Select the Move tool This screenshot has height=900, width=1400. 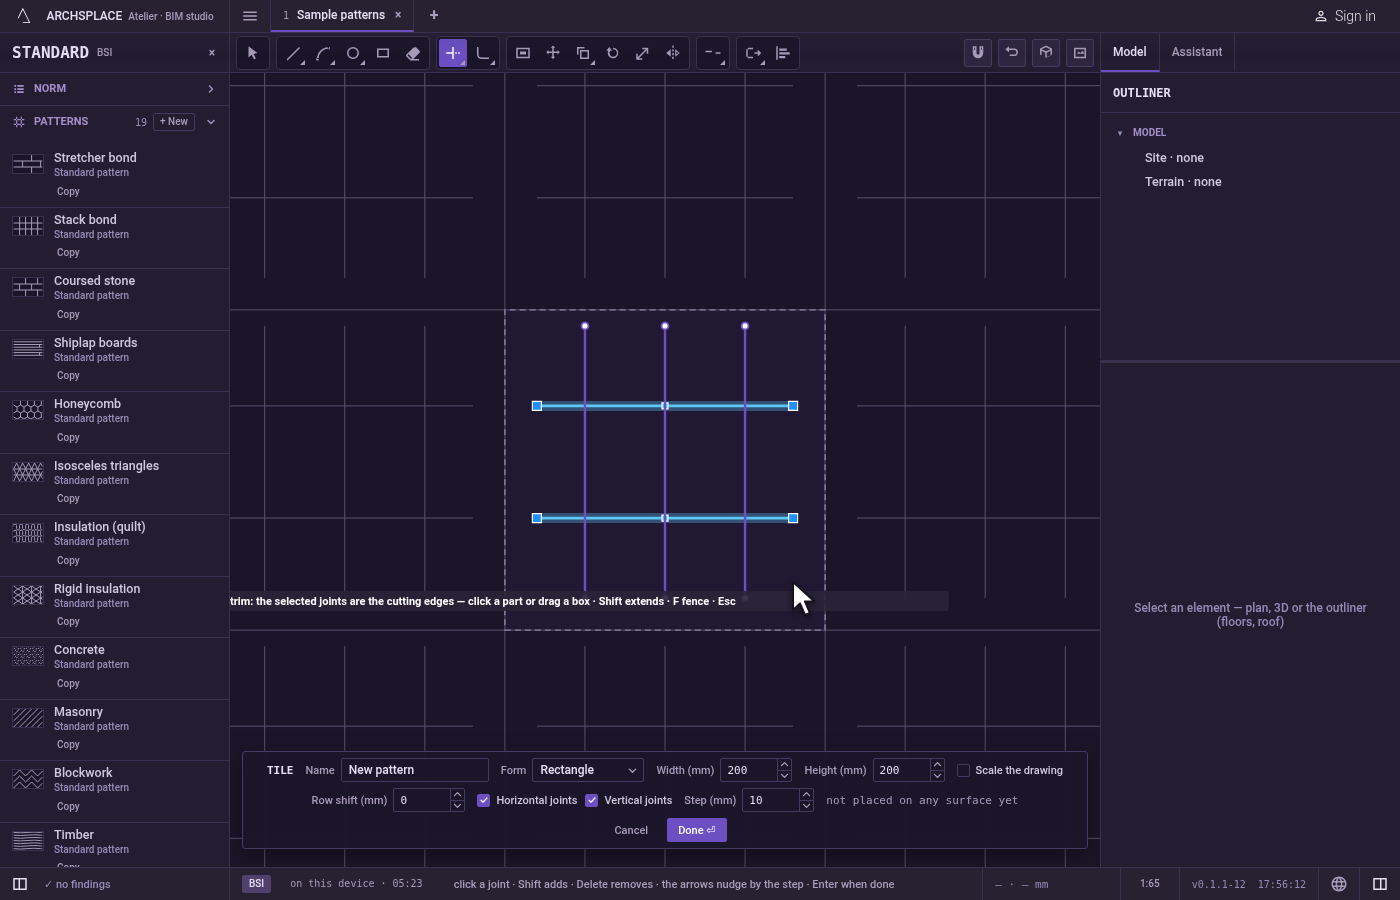[553, 53]
